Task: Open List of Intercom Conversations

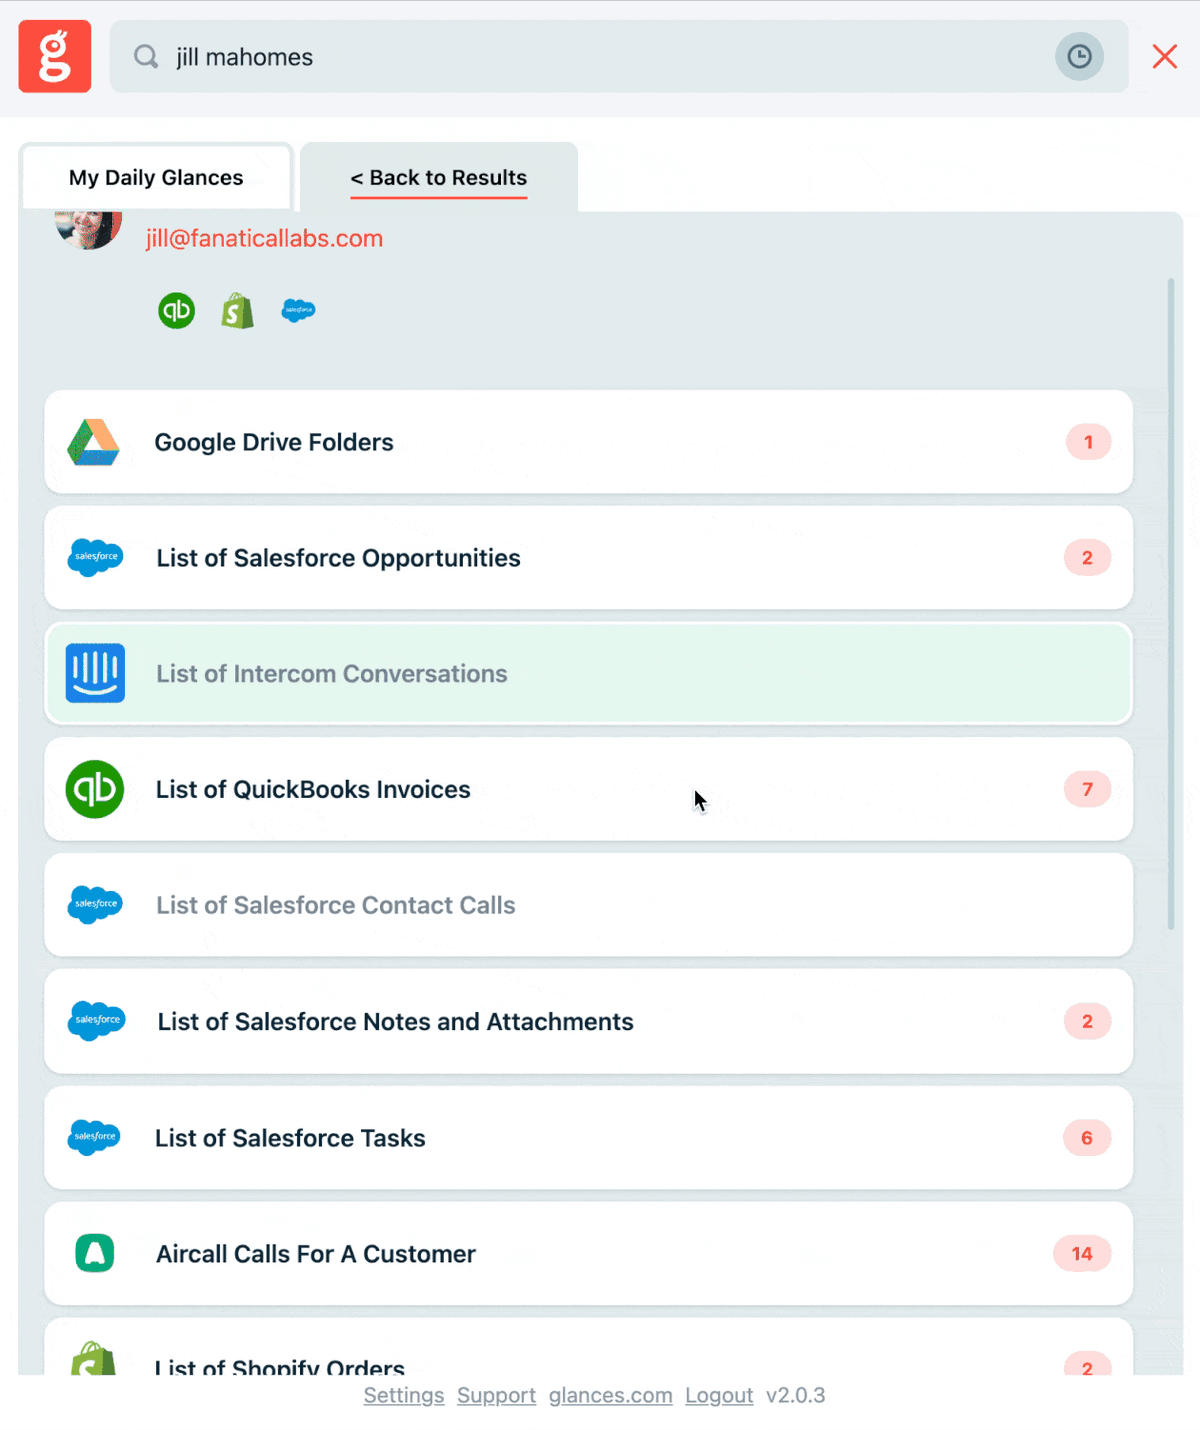Action: click(588, 674)
